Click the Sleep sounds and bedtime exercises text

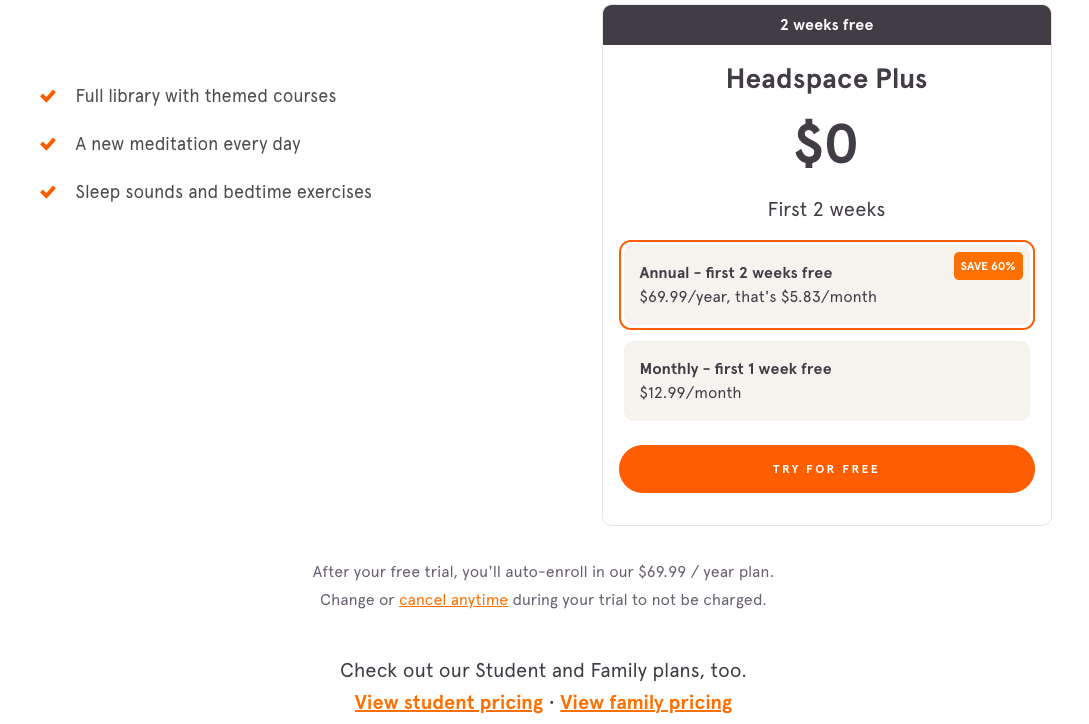(x=224, y=192)
